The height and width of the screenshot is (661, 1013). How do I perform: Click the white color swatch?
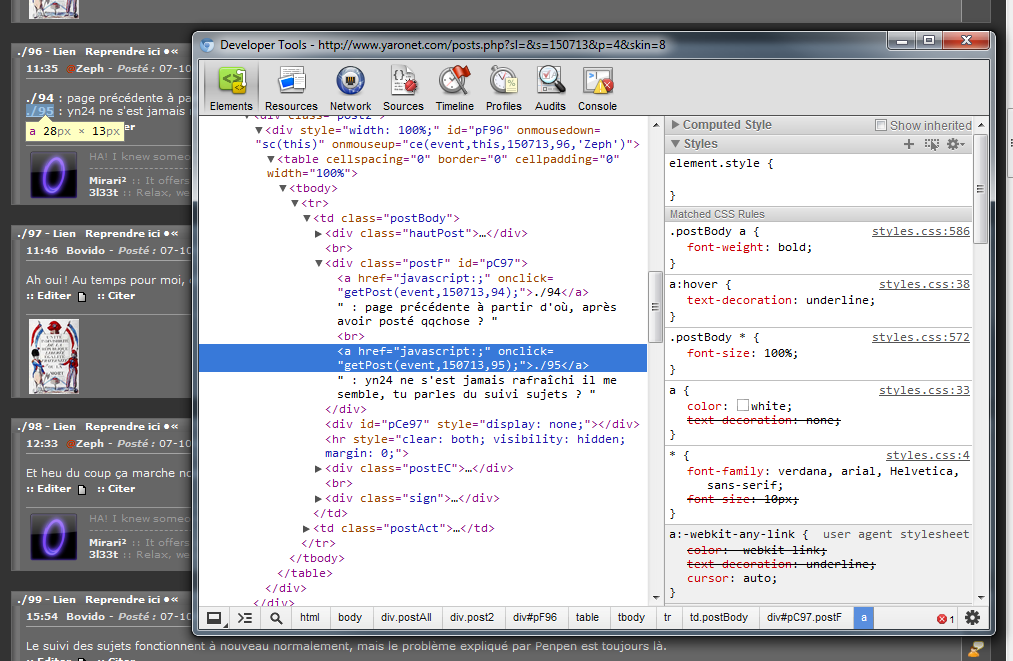coord(743,406)
